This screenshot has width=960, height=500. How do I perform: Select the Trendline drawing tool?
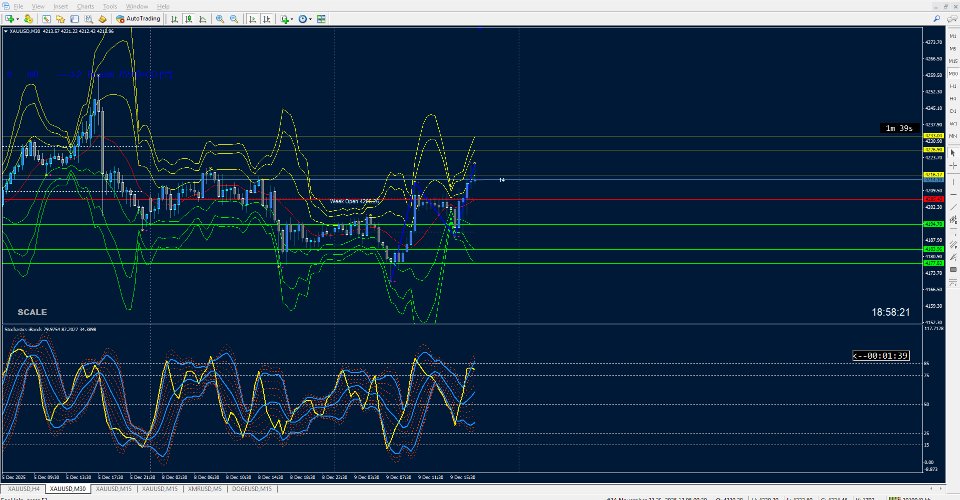point(953,207)
